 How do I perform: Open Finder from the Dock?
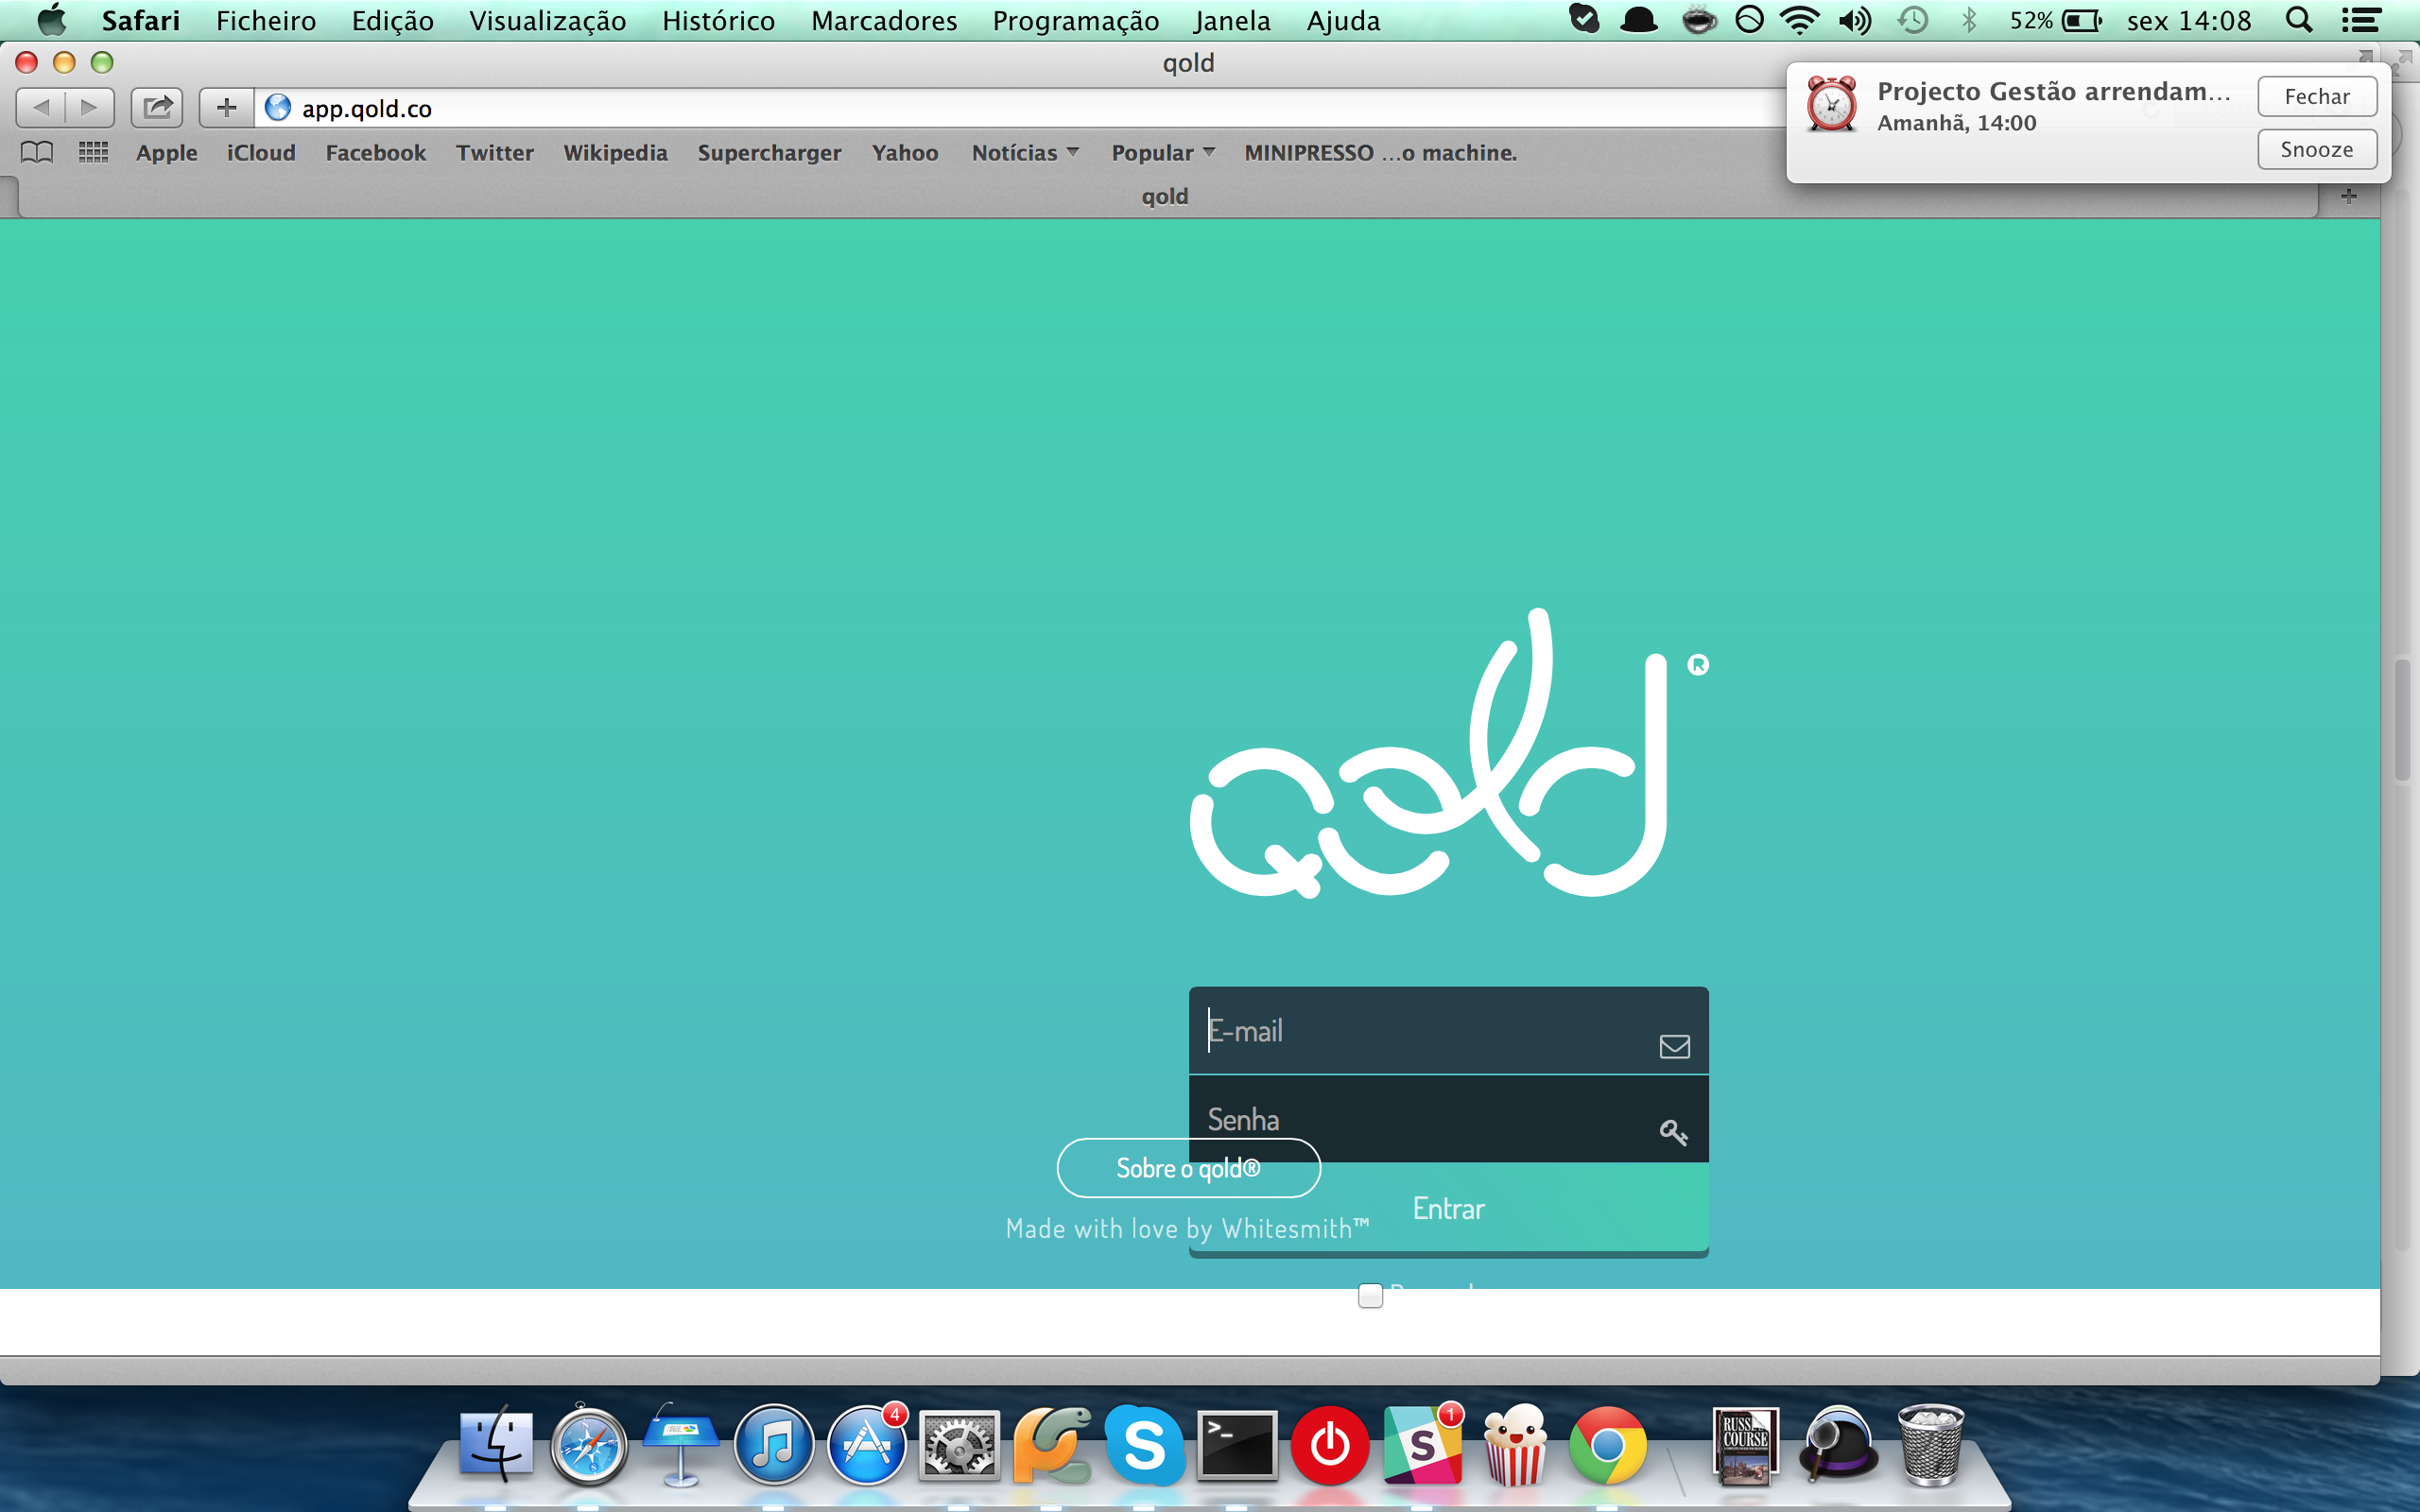pyautogui.click(x=496, y=1444)
